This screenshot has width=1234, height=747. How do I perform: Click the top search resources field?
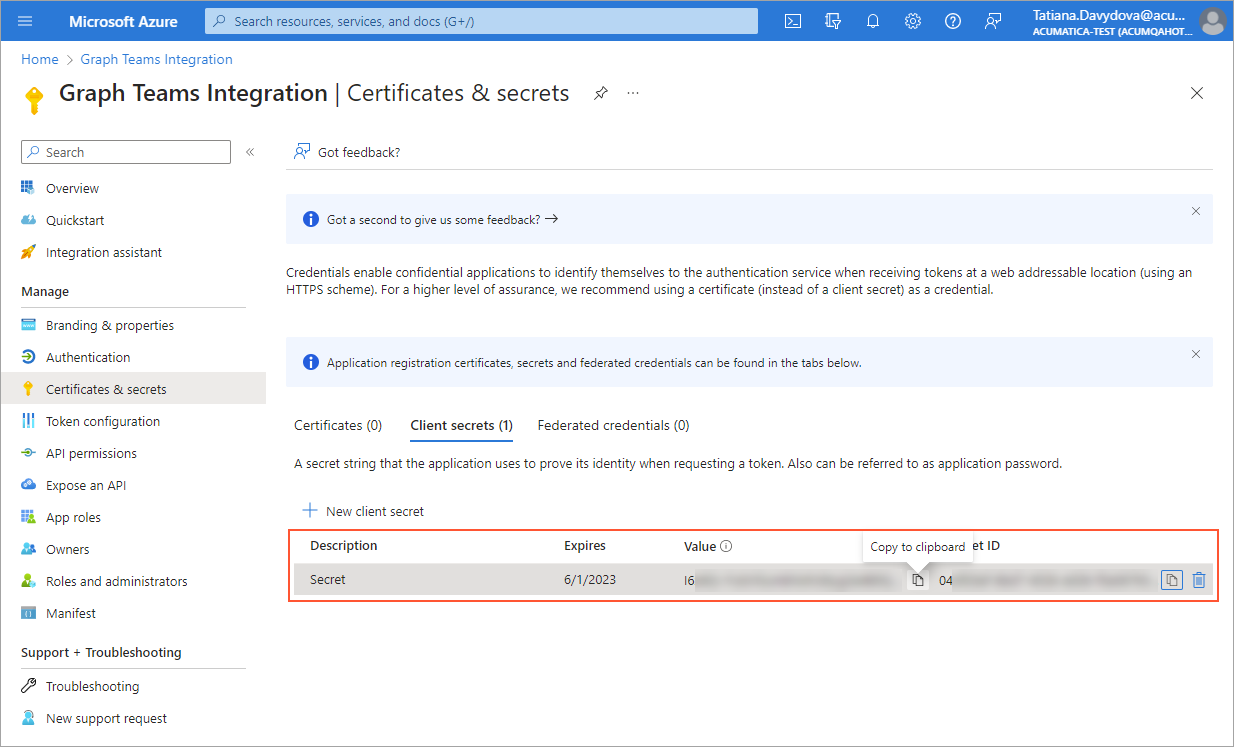click(480, 21)
